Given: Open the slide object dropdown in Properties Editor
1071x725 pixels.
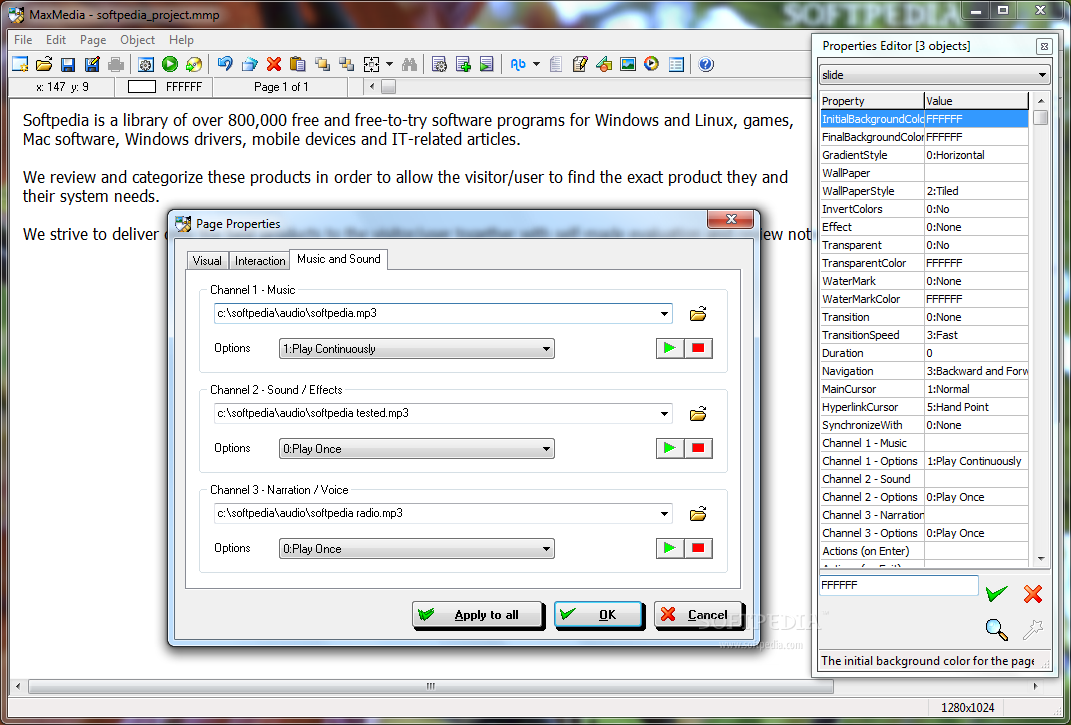Looking at the screenshot, I should 934,75.
